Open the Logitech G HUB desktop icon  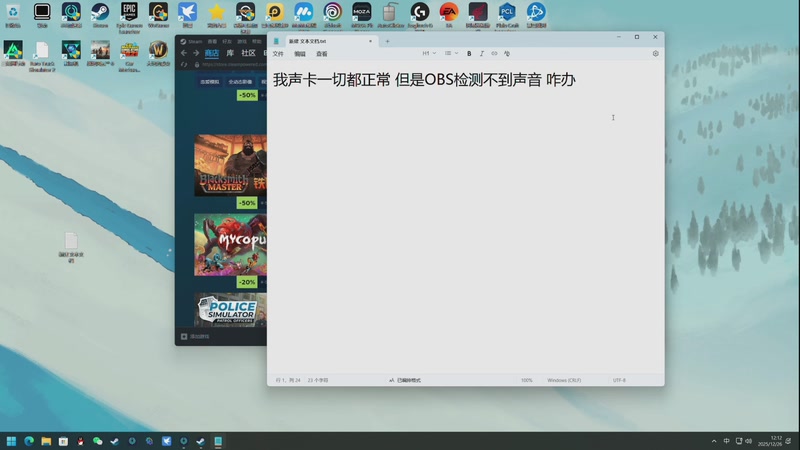420,15
